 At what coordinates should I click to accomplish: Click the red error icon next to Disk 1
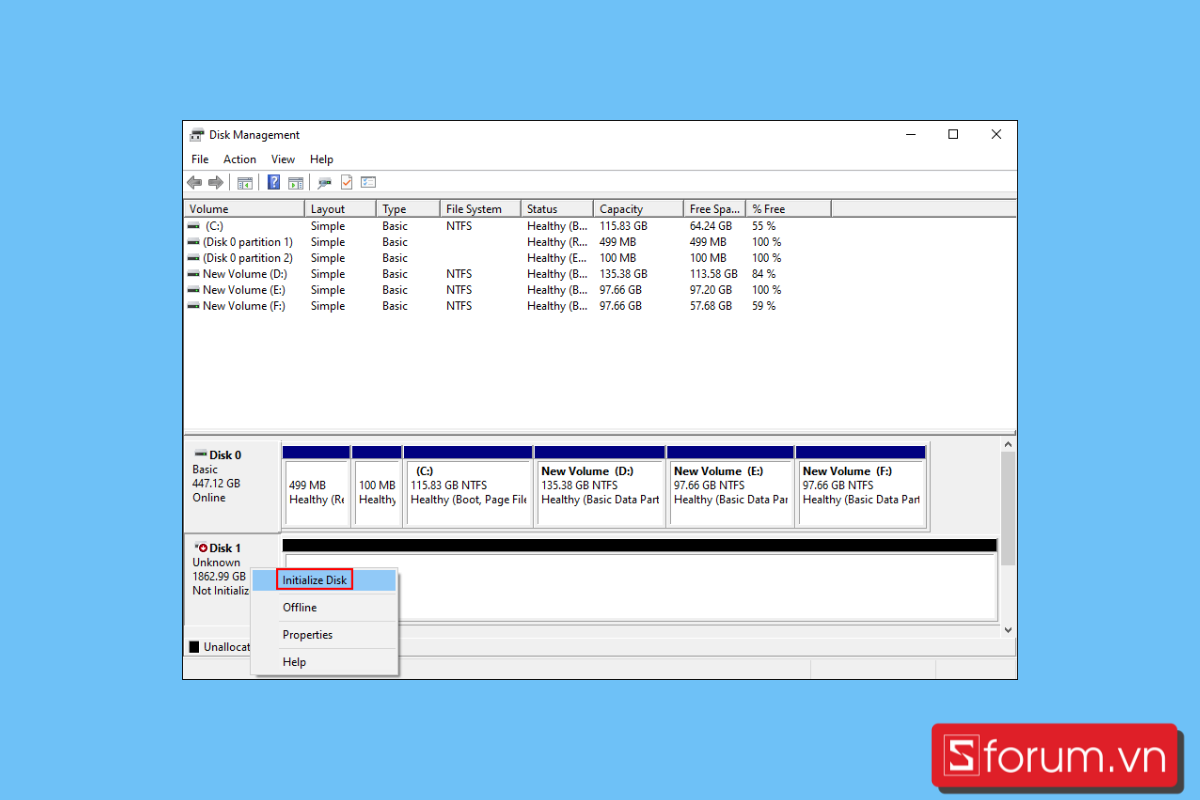click(200, 548)
